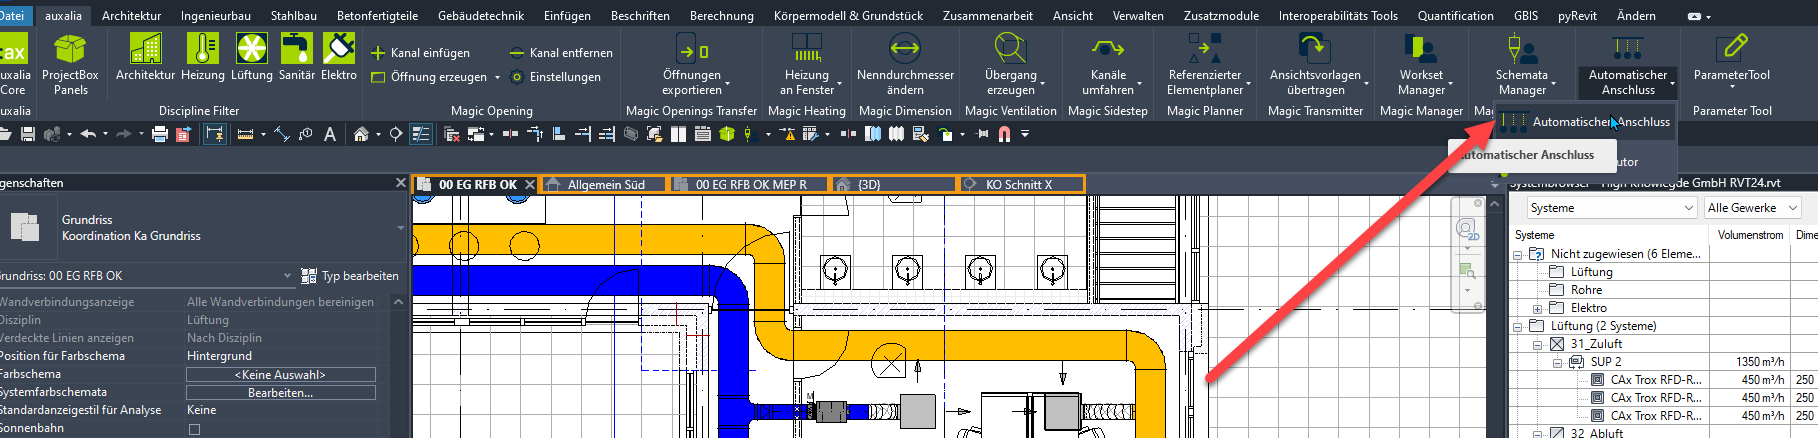Click the Kanal entfernen tool

point(561,53)
